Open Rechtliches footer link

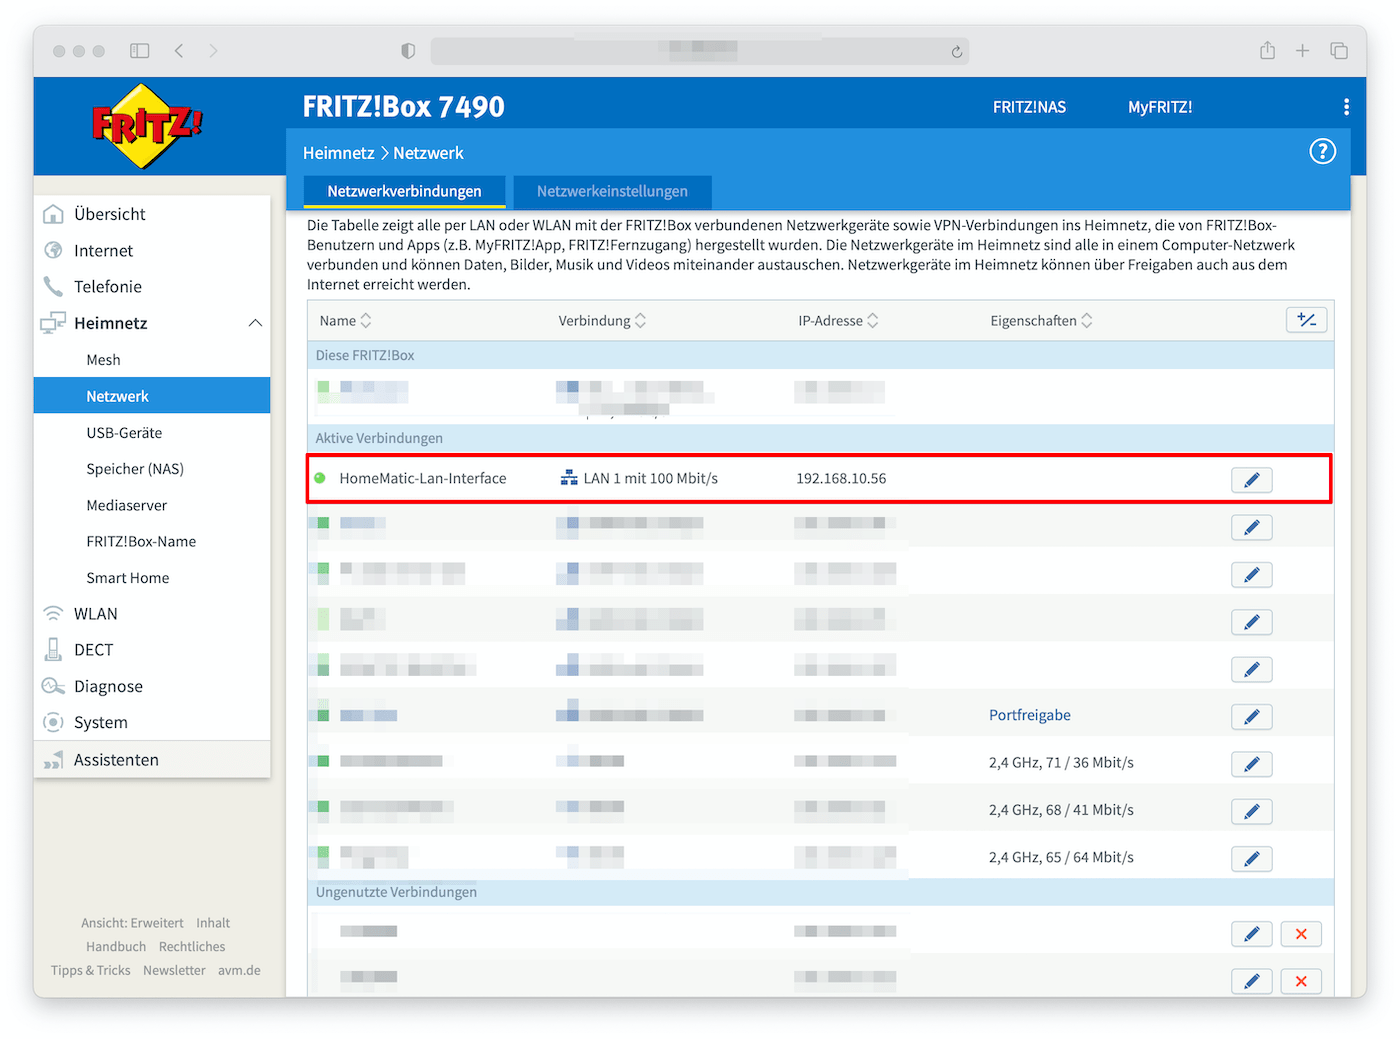pyautogui.click(x=192, y=947)
